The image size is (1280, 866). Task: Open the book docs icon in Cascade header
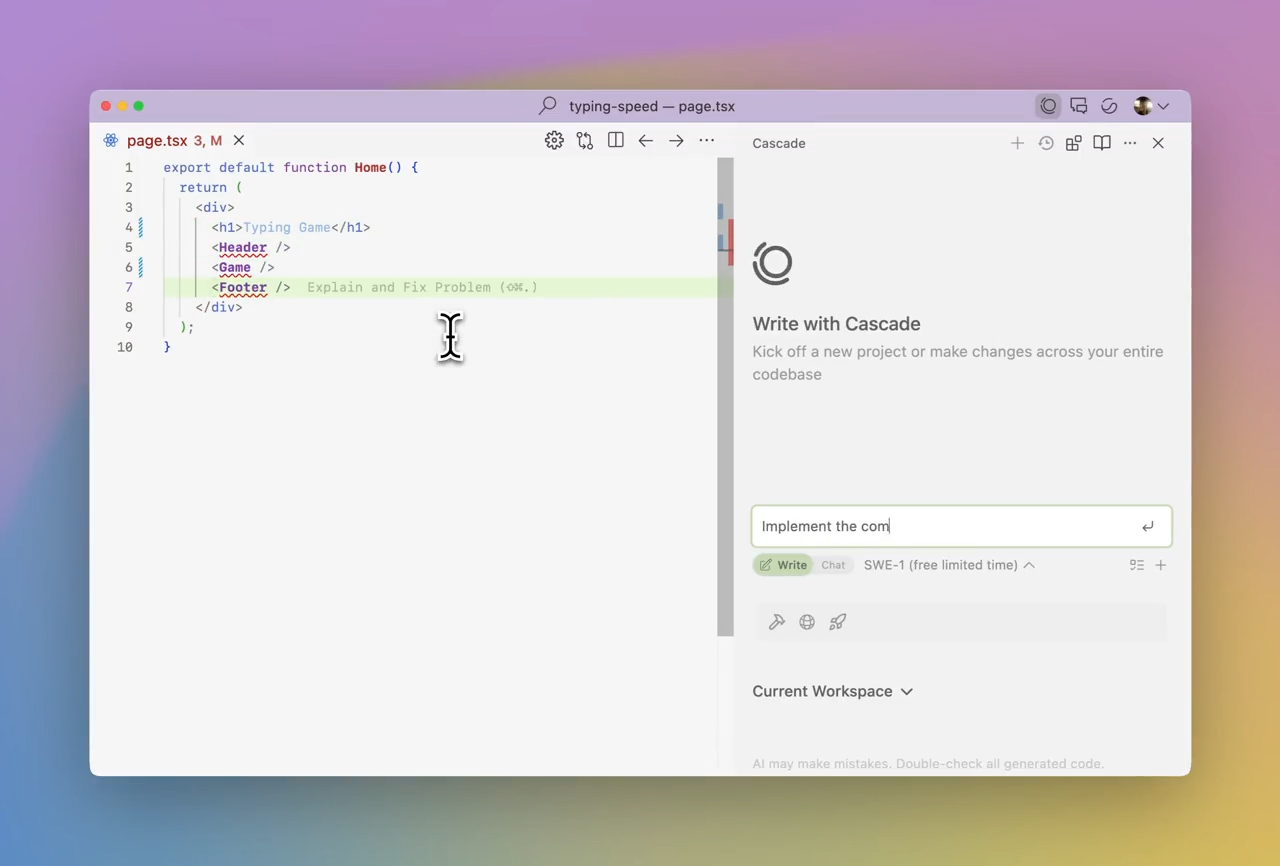point(1102,143)
